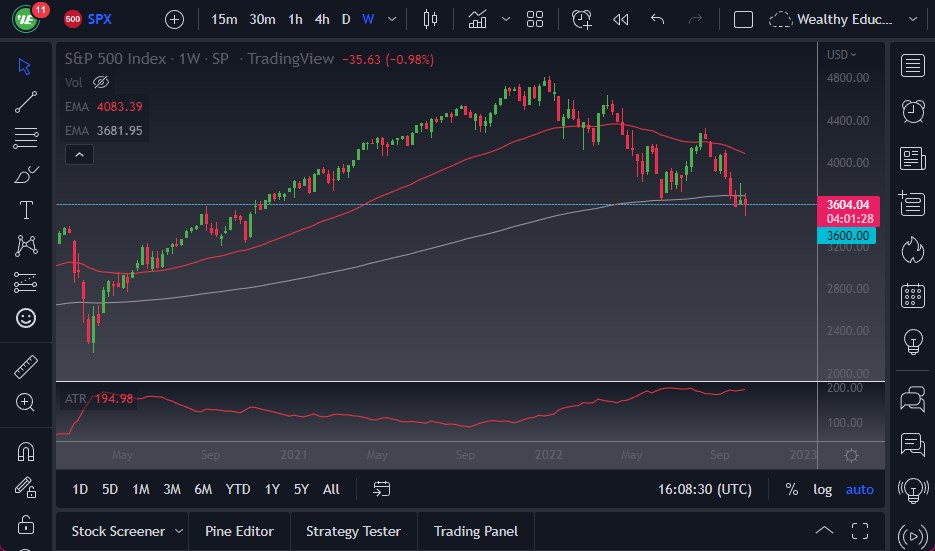Viewport: 935px width, 551px height.
Task: Click the zoom in magnifier tool
Action: click(x=26, y=402)
